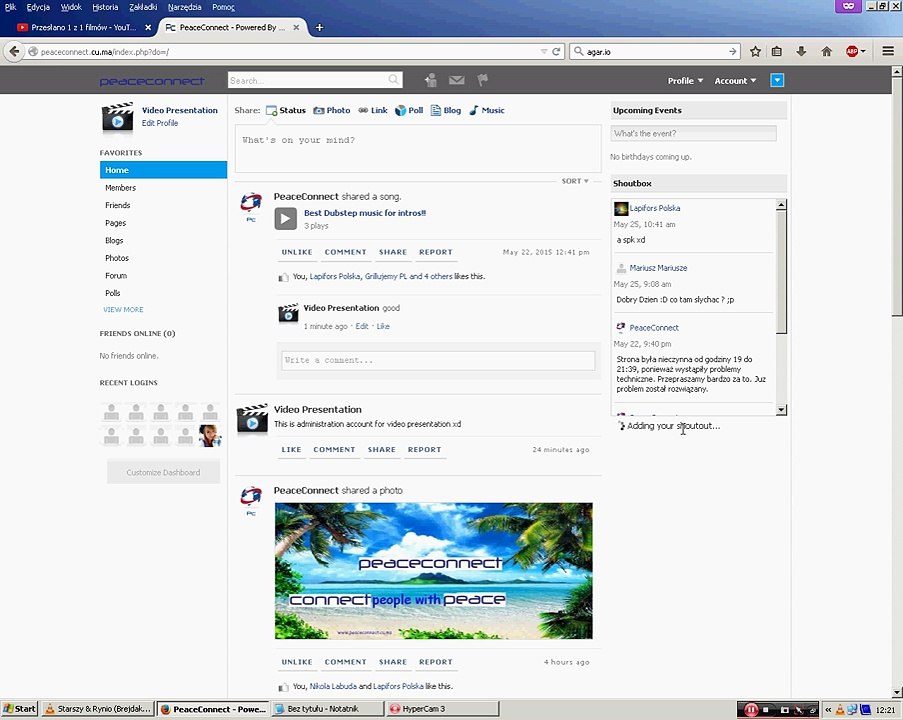Open the Best Dubstep music for intros link
Image resolution: width=903 pixels, height=720 pixels.
pos(365,213)
